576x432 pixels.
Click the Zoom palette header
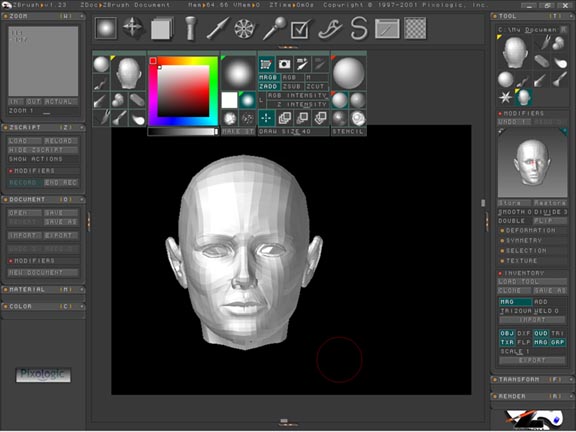click(43, 16)
